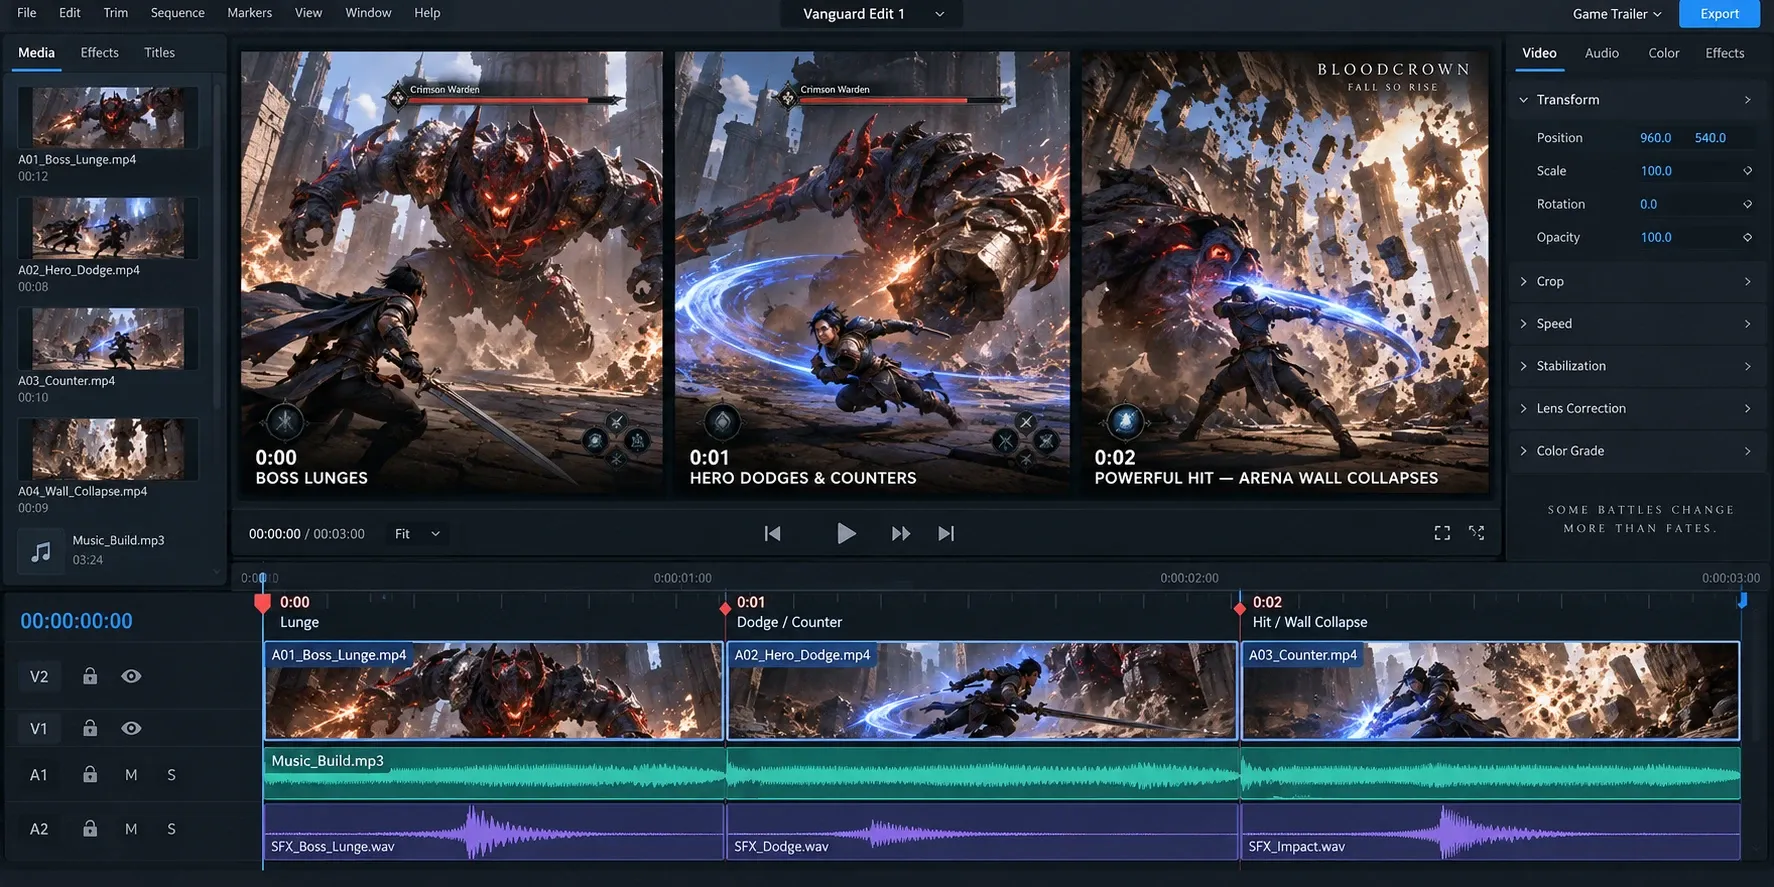Skip to end with skip-forward icon
1774x887 pixels.
tap(946, 534)
